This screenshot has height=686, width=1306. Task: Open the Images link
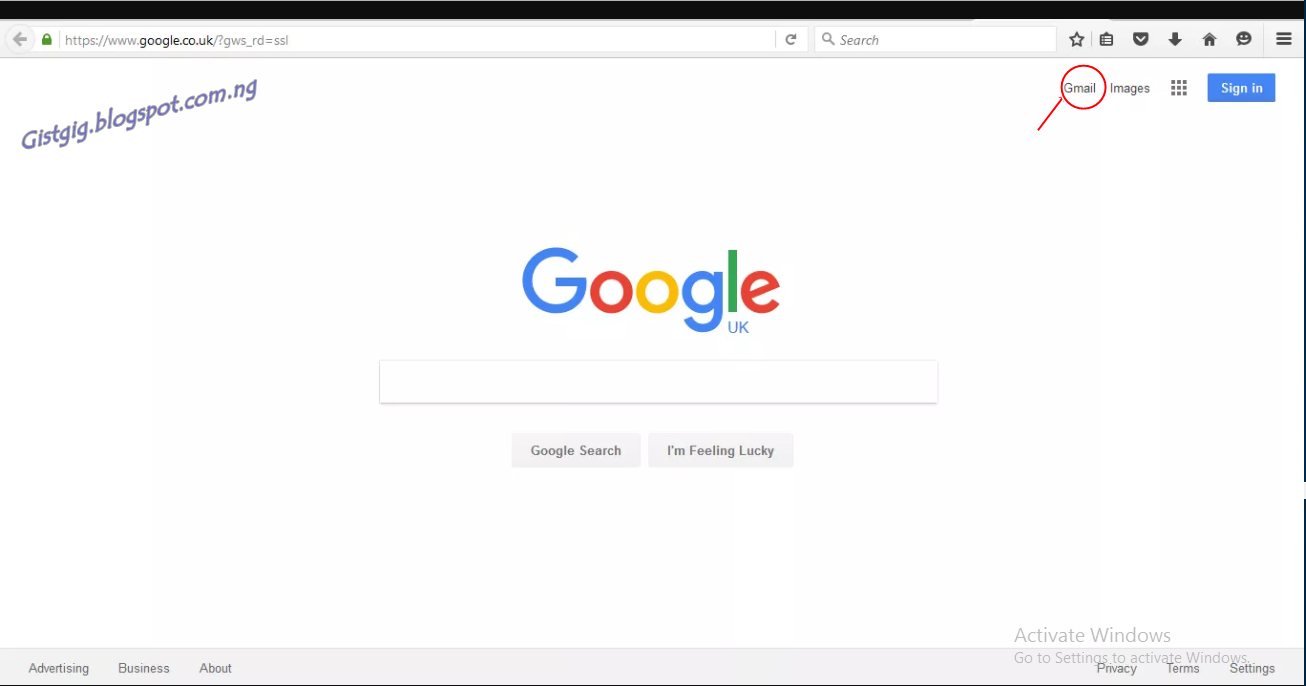coord(1130,88)
